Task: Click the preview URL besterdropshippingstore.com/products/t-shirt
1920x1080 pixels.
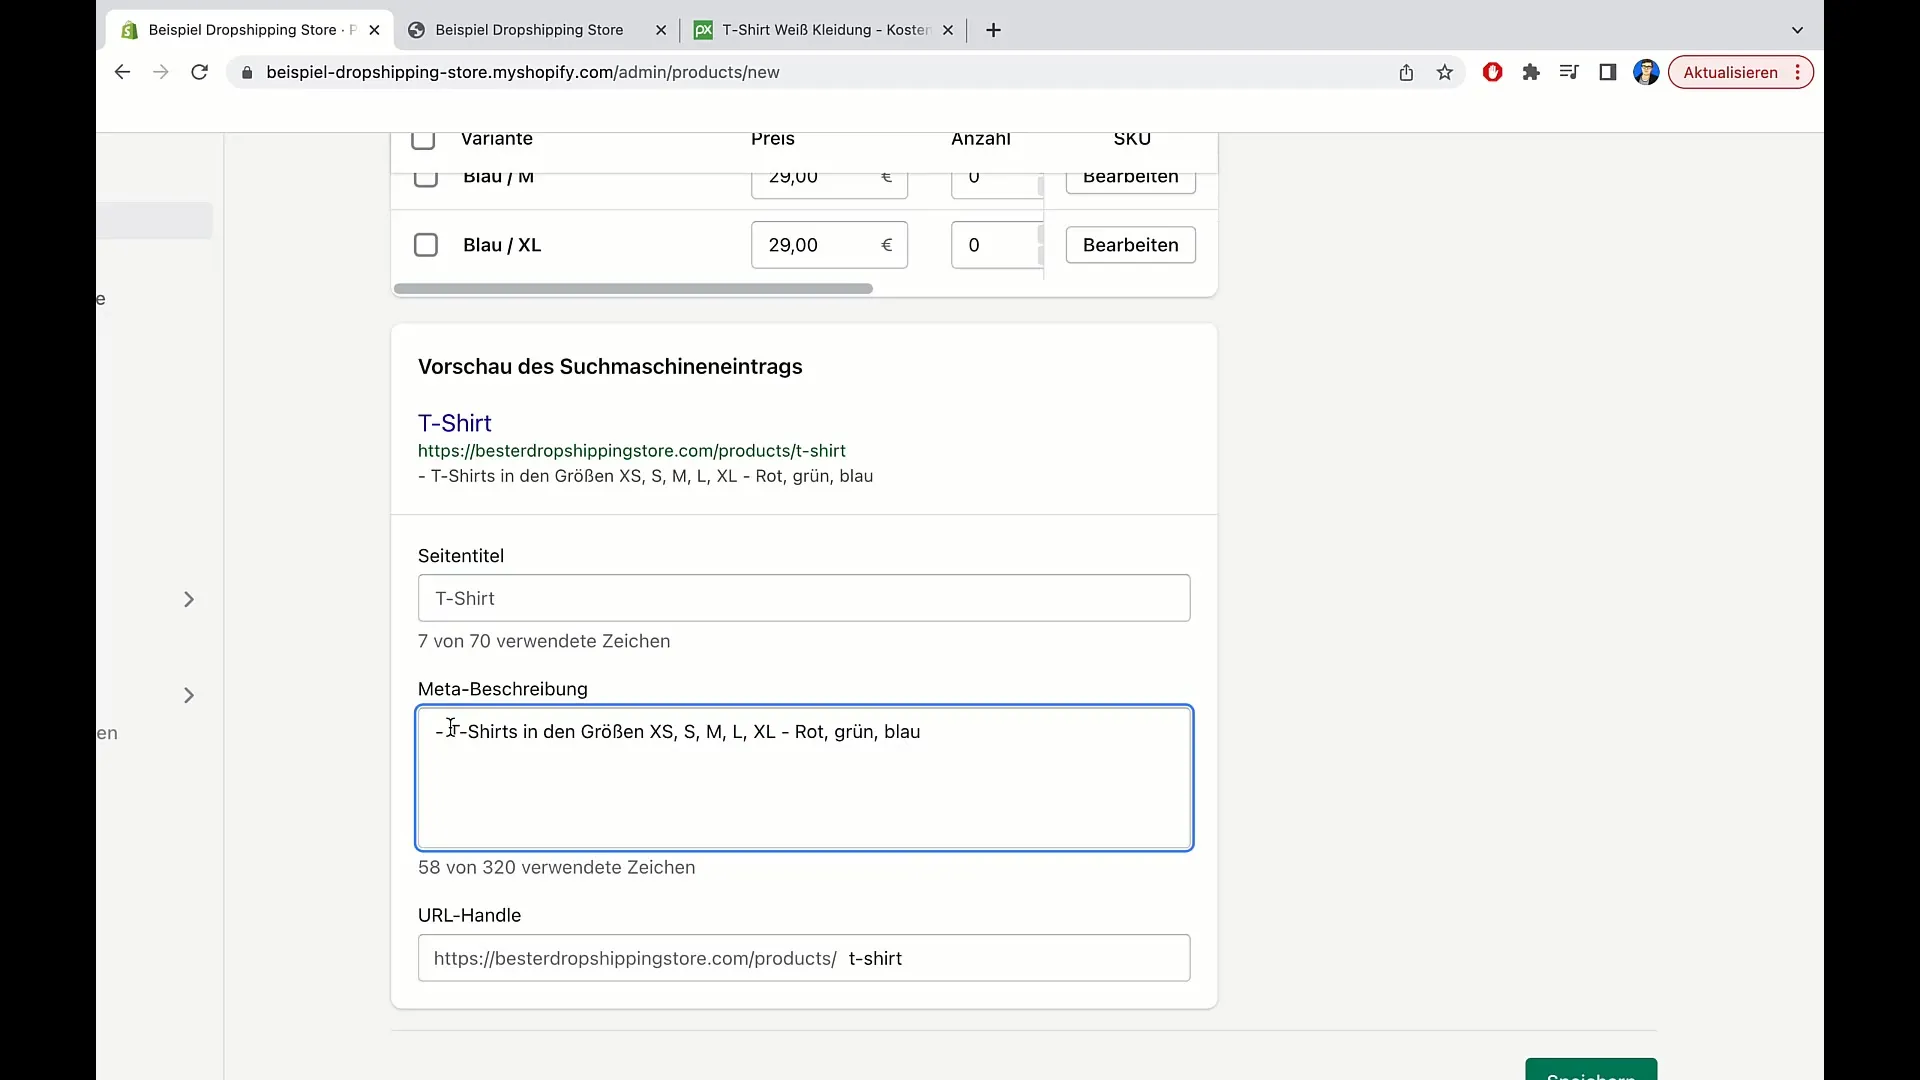Action: [631, 451]
